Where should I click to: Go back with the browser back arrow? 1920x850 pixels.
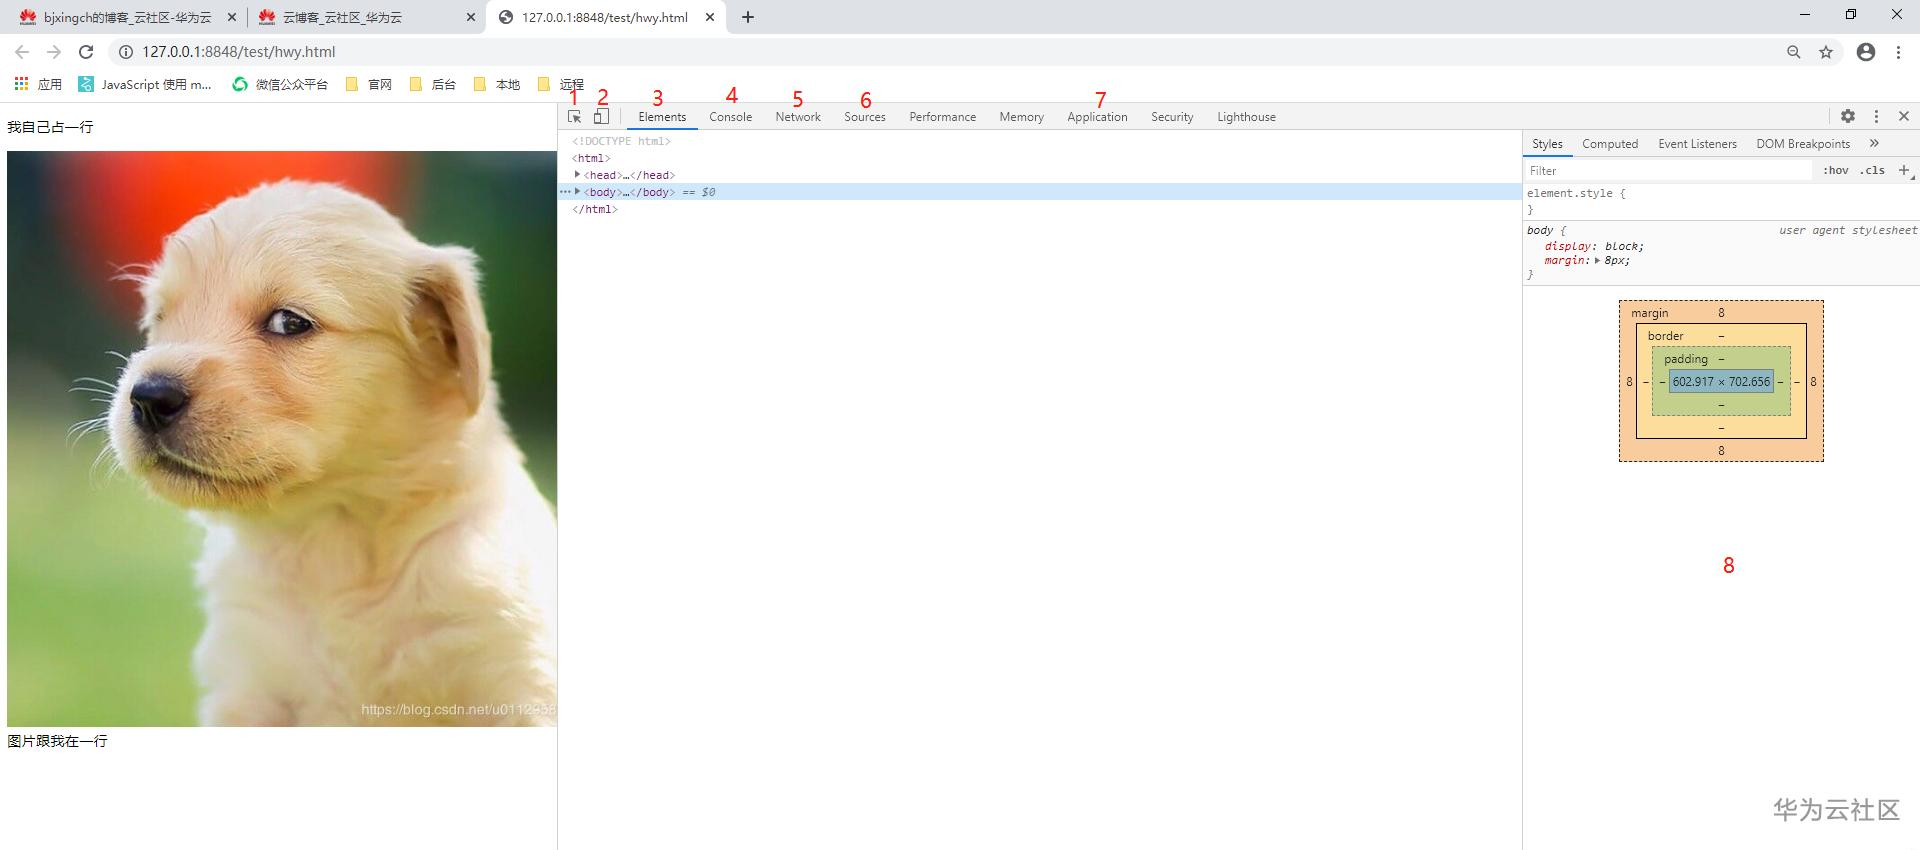22,52
